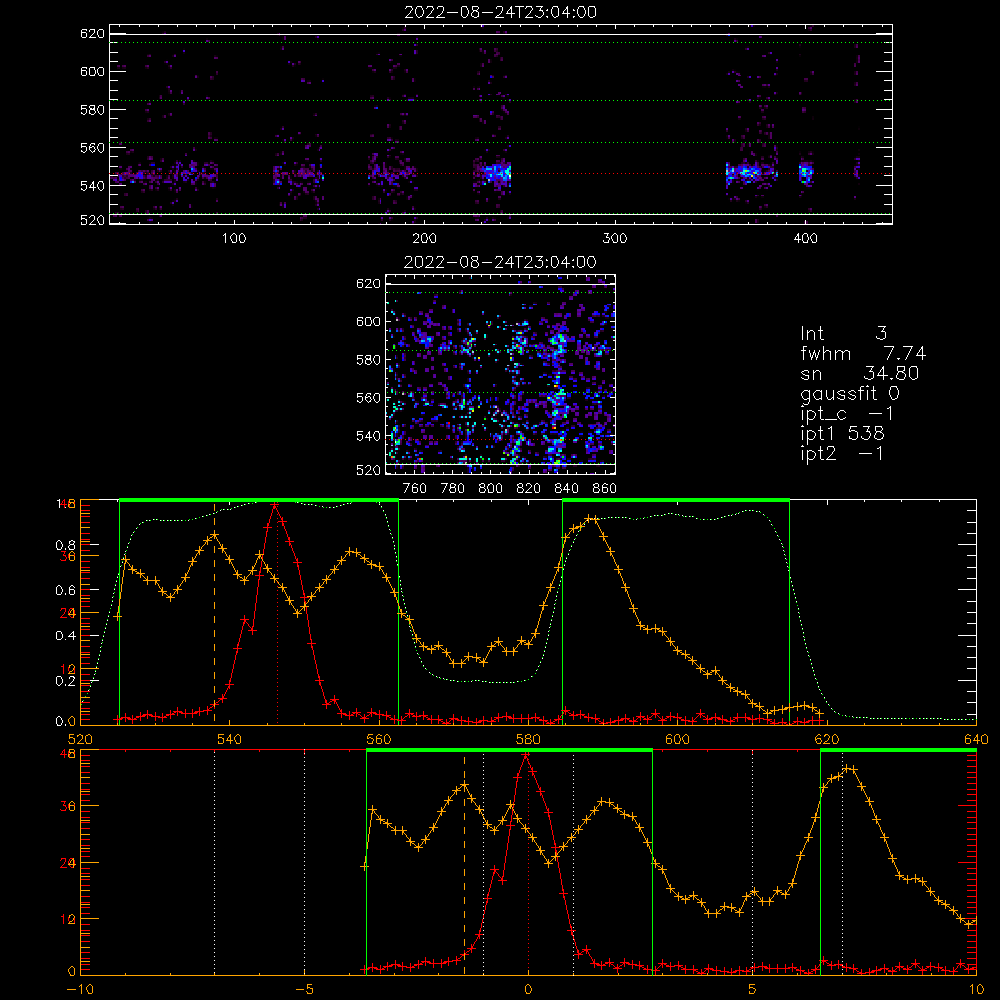1000x1000 pixels.
Task: Click the green top bar spanning 585 to 615
Action: point(676,500)
